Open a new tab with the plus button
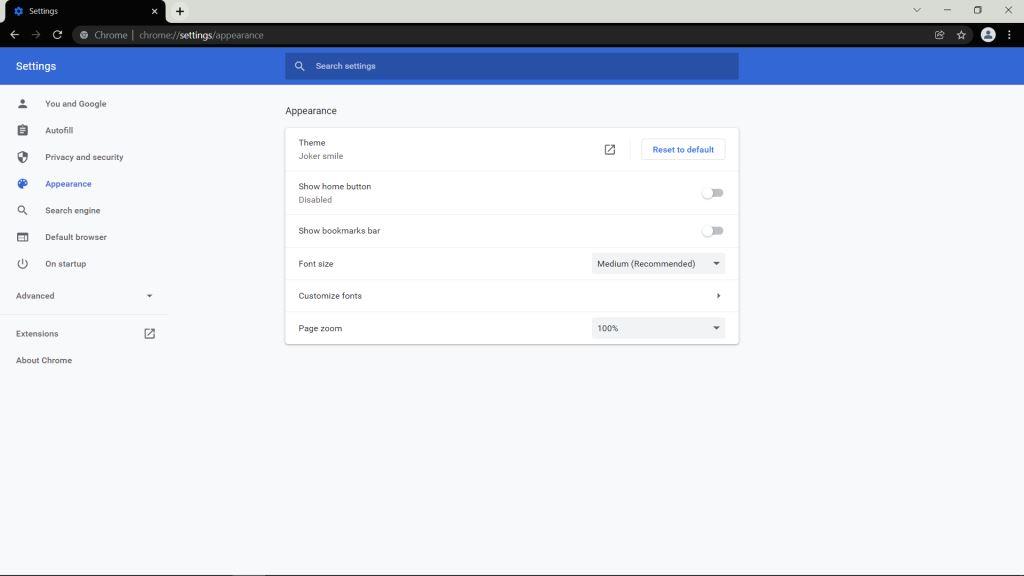Image resolution: width=1024 pixels, height=576 pixels. [180, 11]
